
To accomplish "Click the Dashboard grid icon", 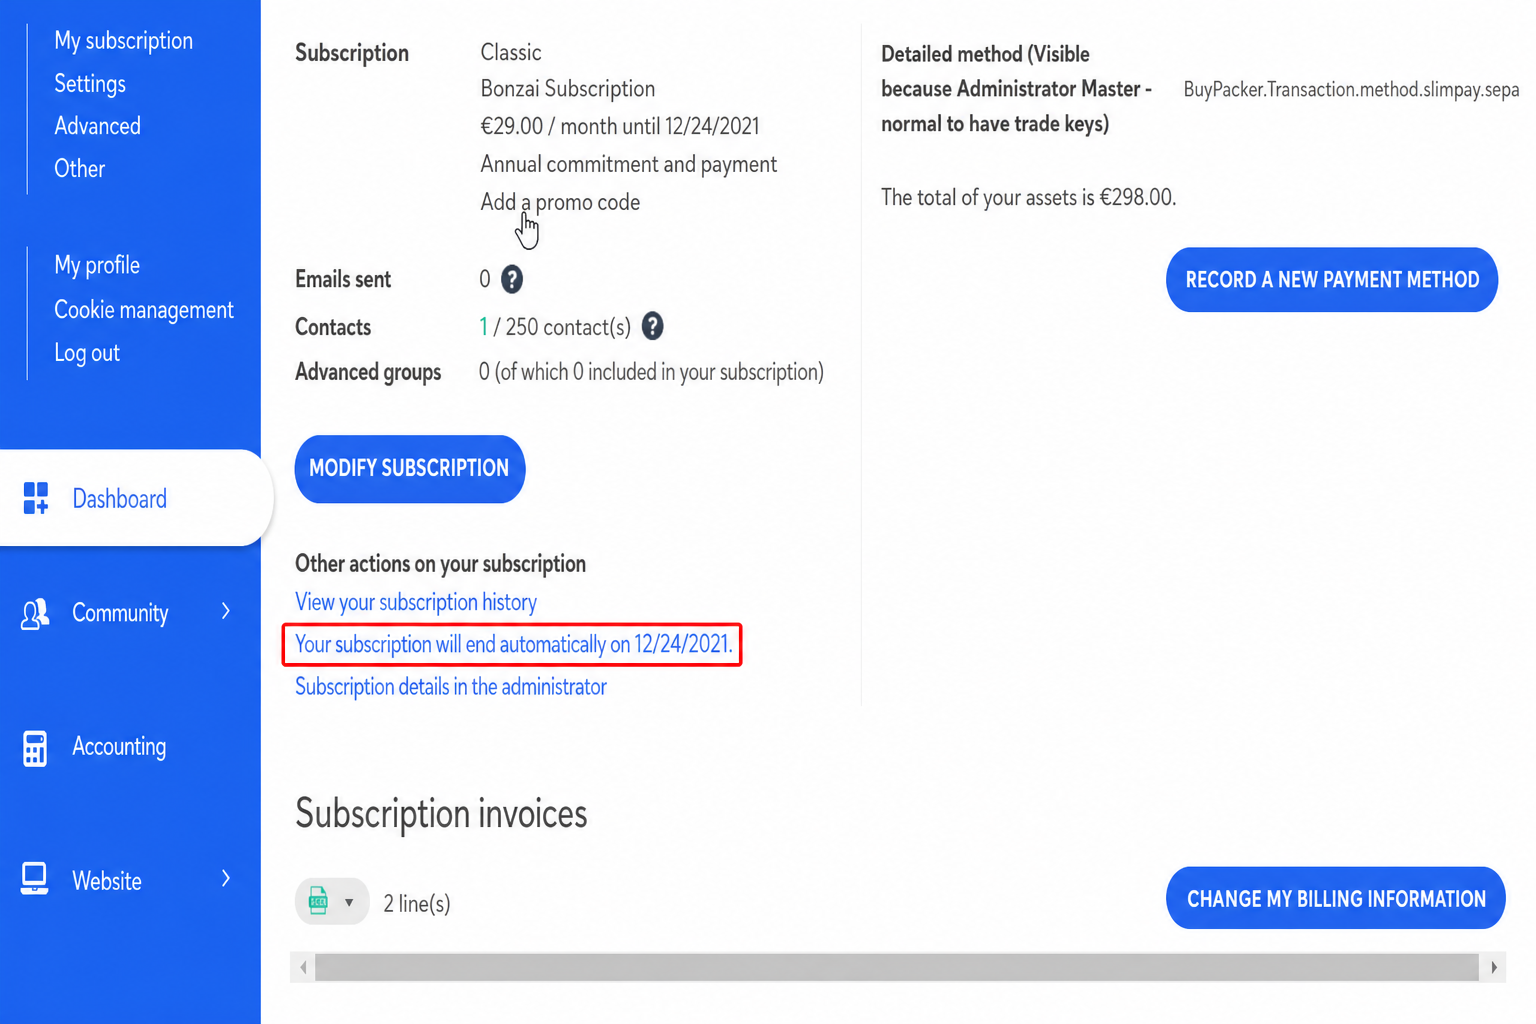I will tap(36, 498).
